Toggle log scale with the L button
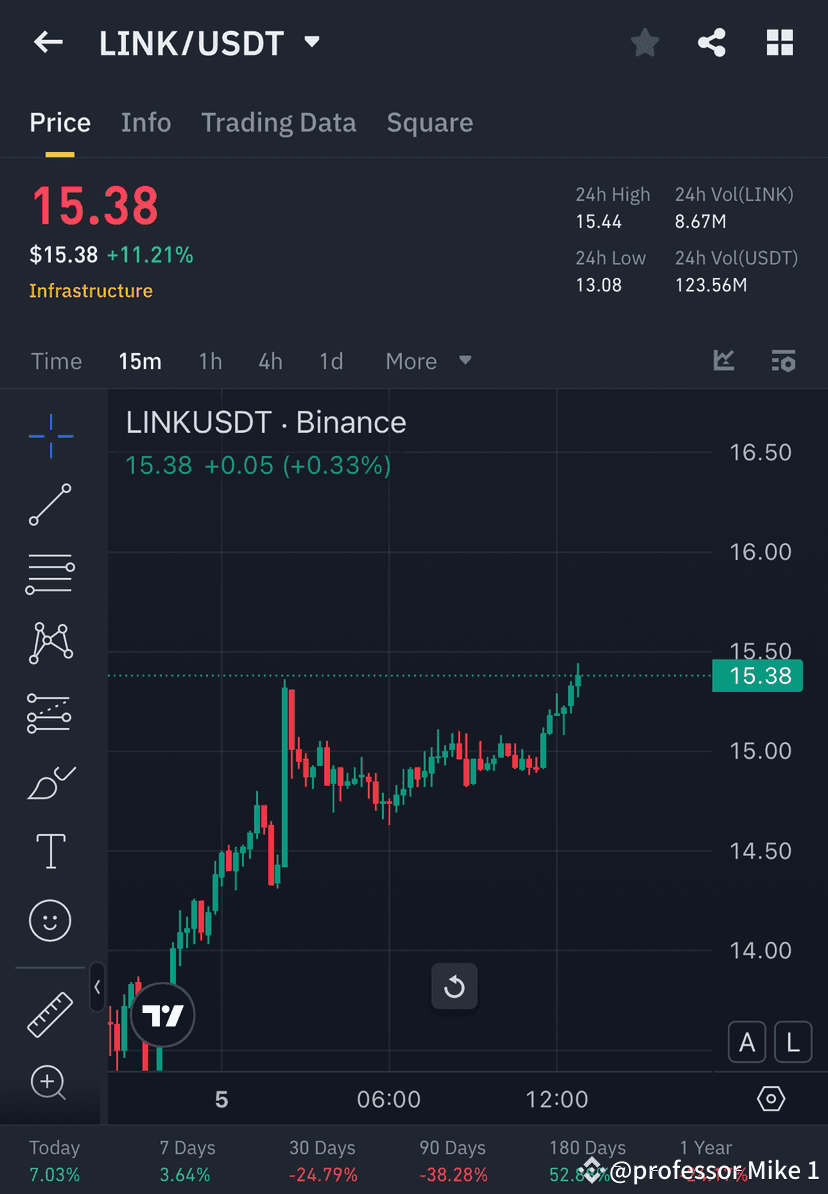Screen dimensions: 828x1194 point(793,1042)
